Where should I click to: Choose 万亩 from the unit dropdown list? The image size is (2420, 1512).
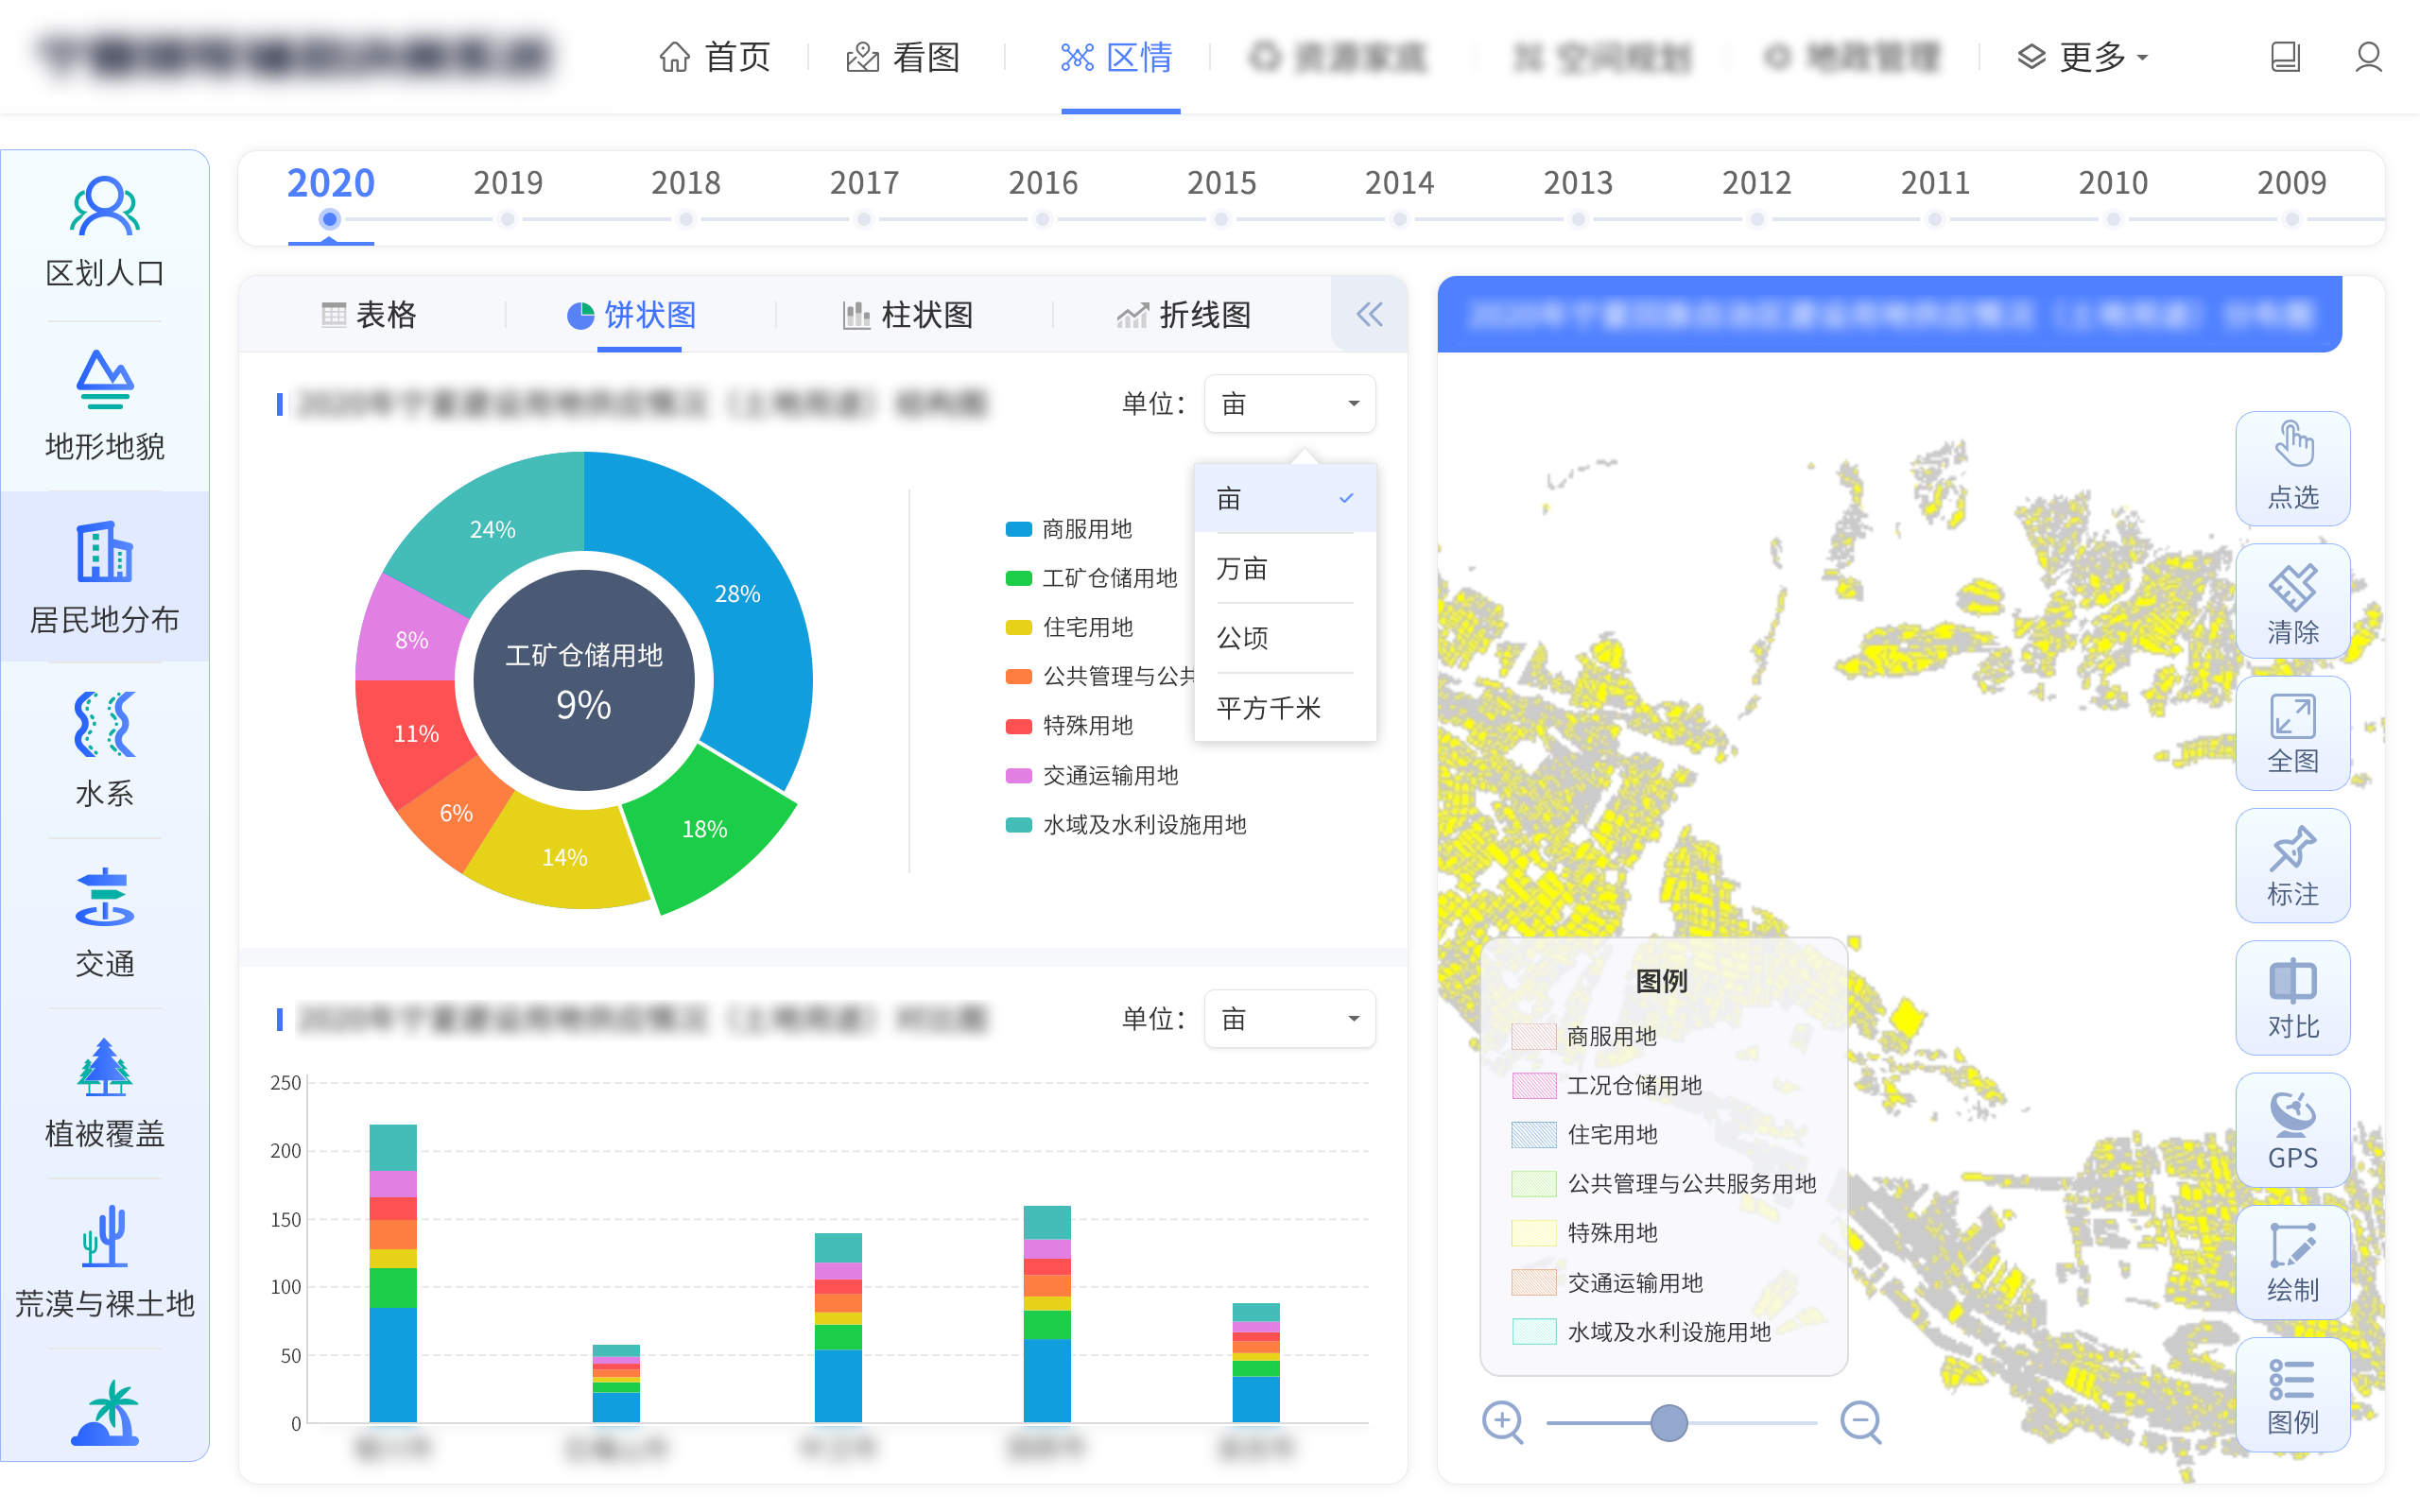(1242, 569)
